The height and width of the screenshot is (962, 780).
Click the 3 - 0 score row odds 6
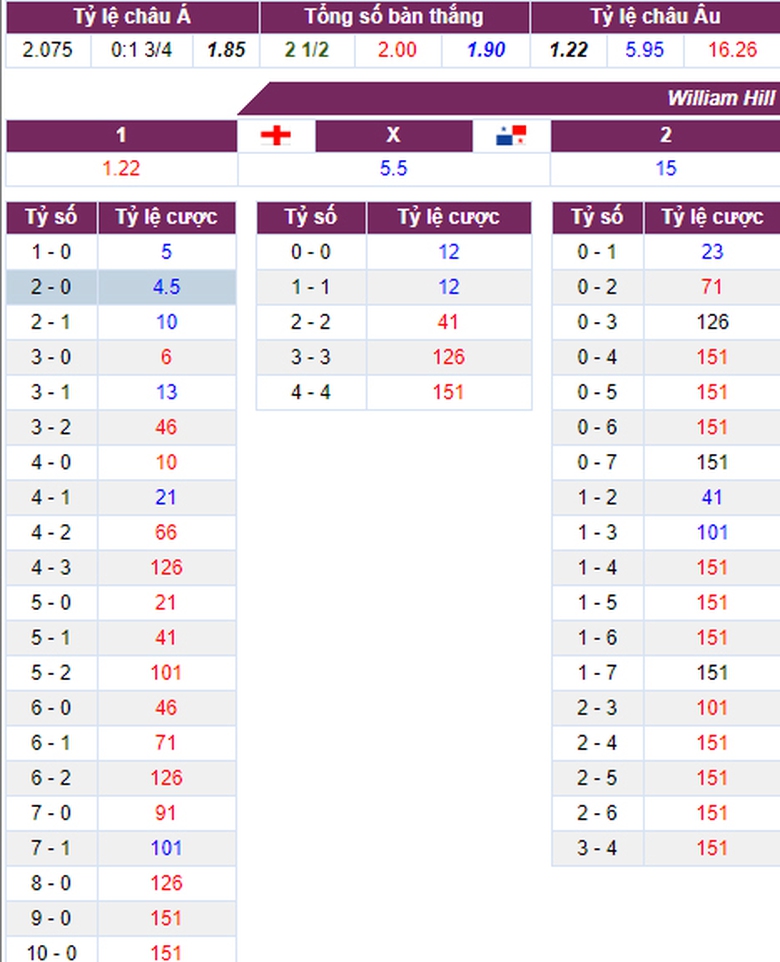166,357
